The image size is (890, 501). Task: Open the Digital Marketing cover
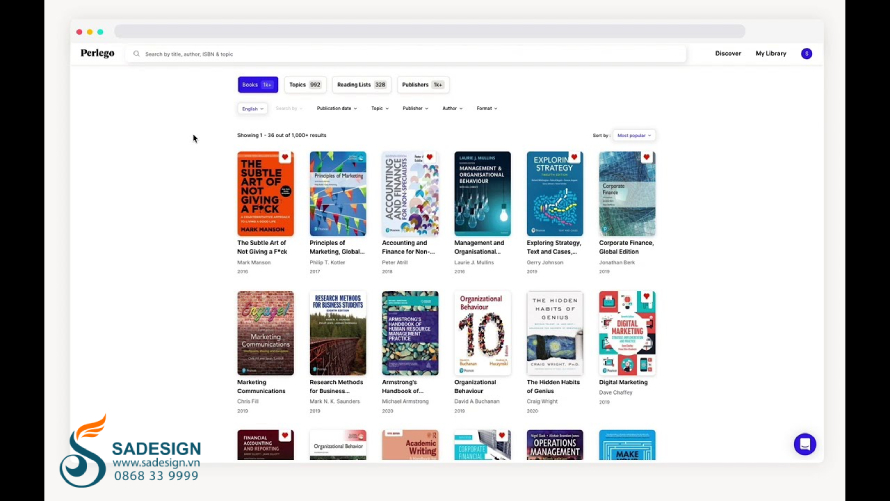pos(627,333)
